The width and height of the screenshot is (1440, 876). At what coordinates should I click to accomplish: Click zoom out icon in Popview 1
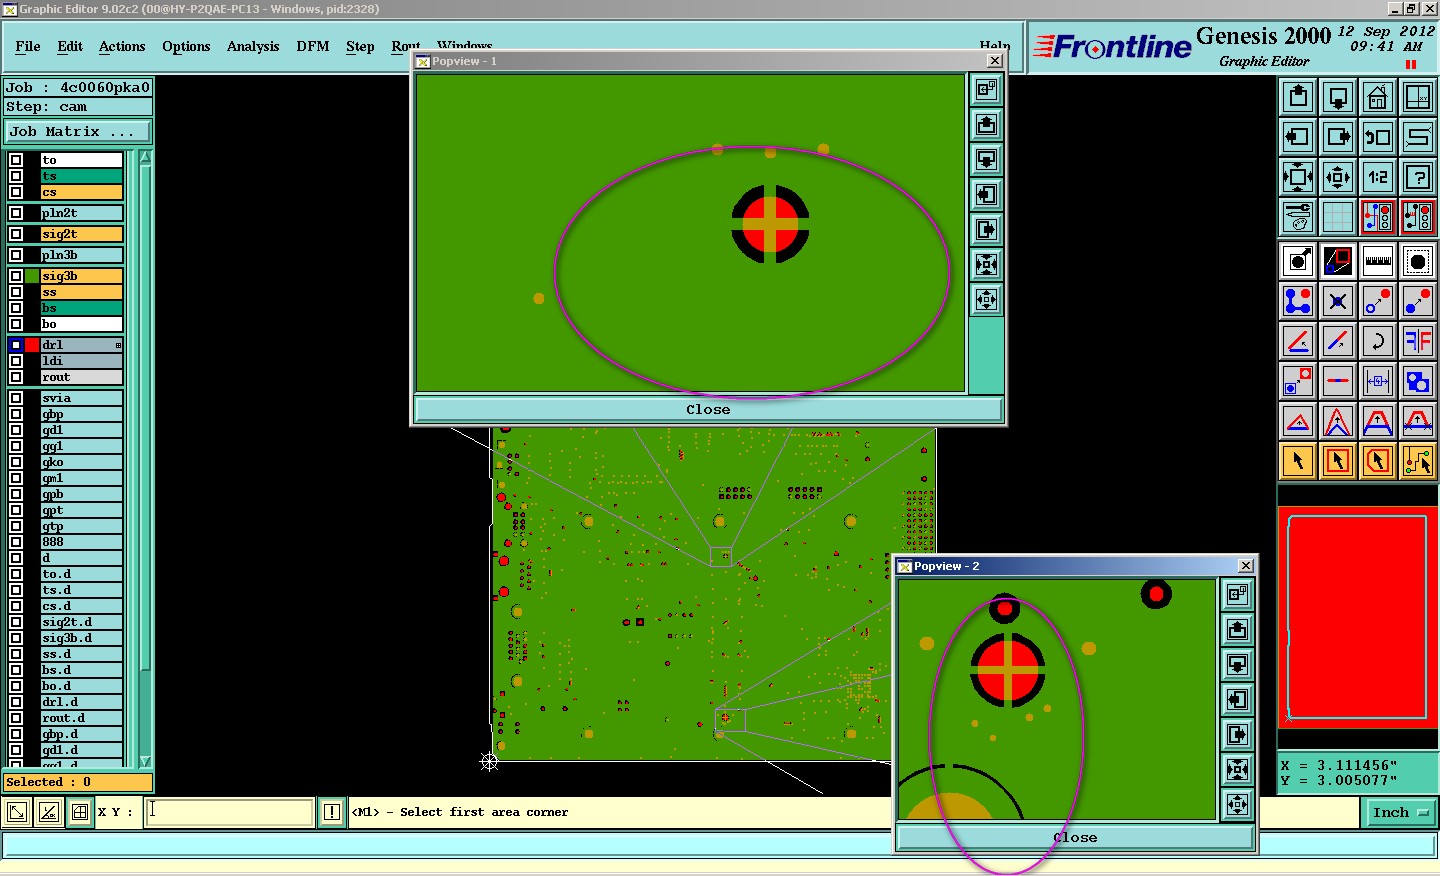986,299
